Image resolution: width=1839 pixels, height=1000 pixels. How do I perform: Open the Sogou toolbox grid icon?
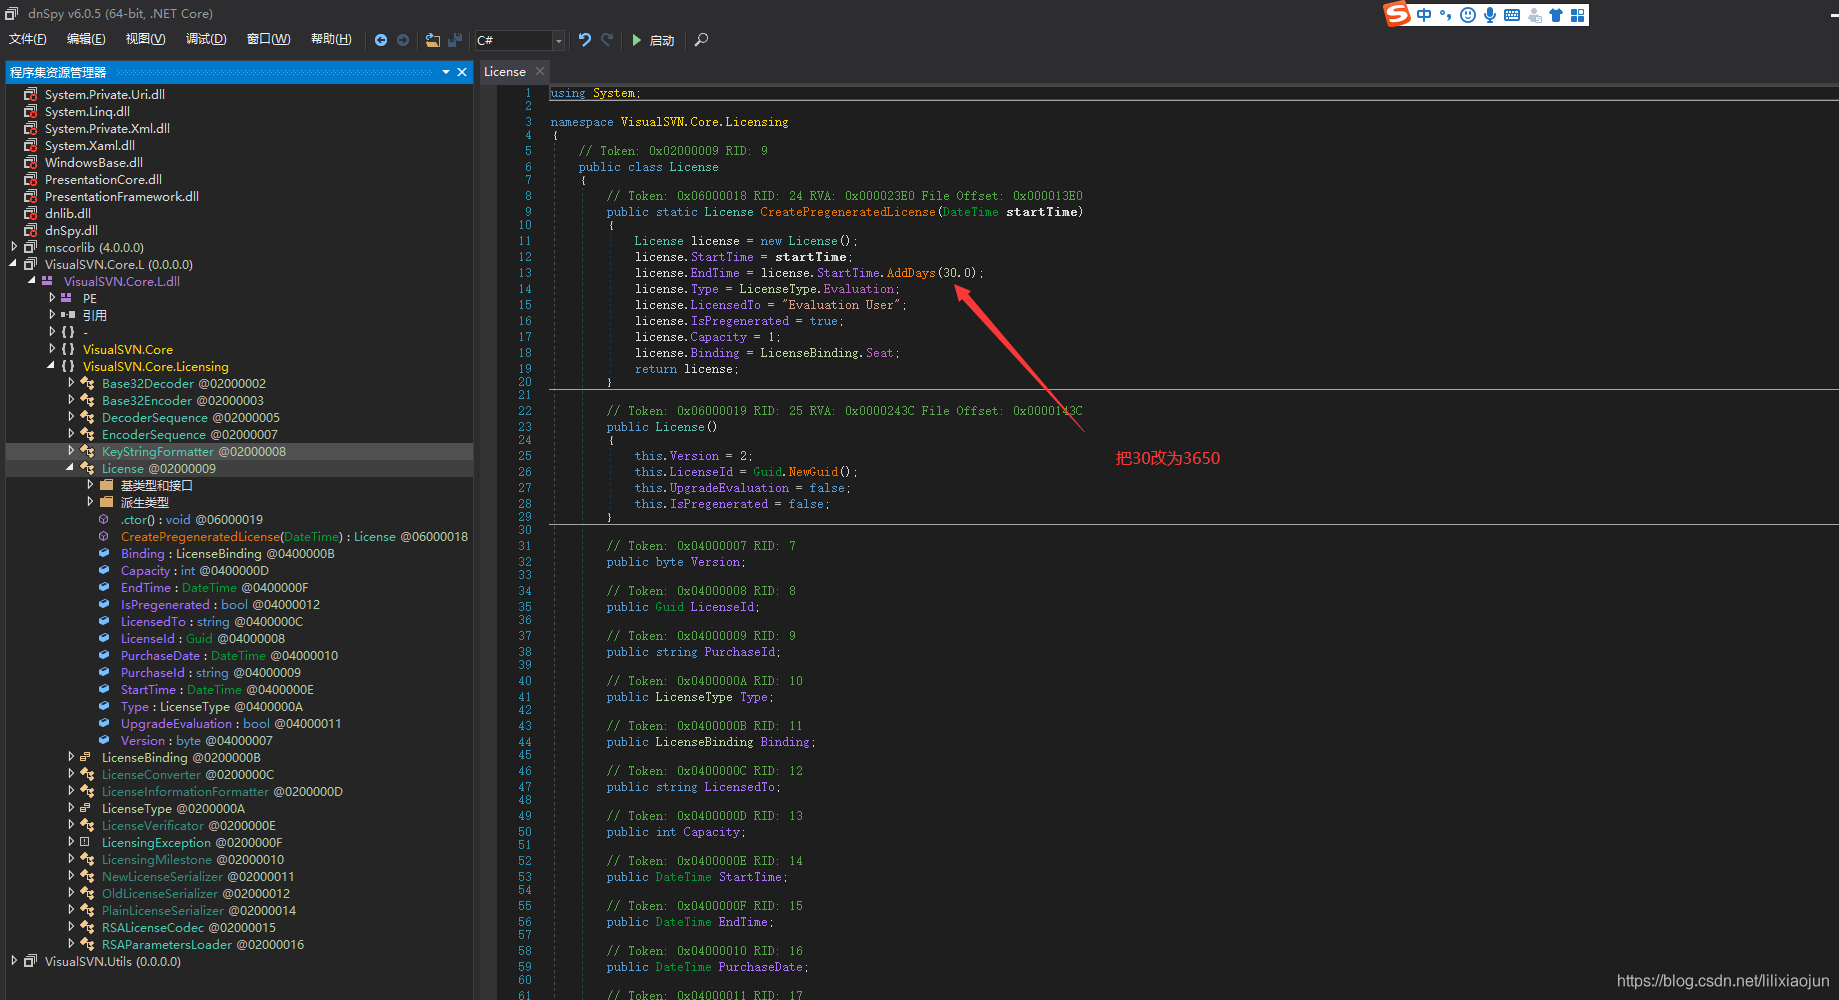pos(1577,15)
